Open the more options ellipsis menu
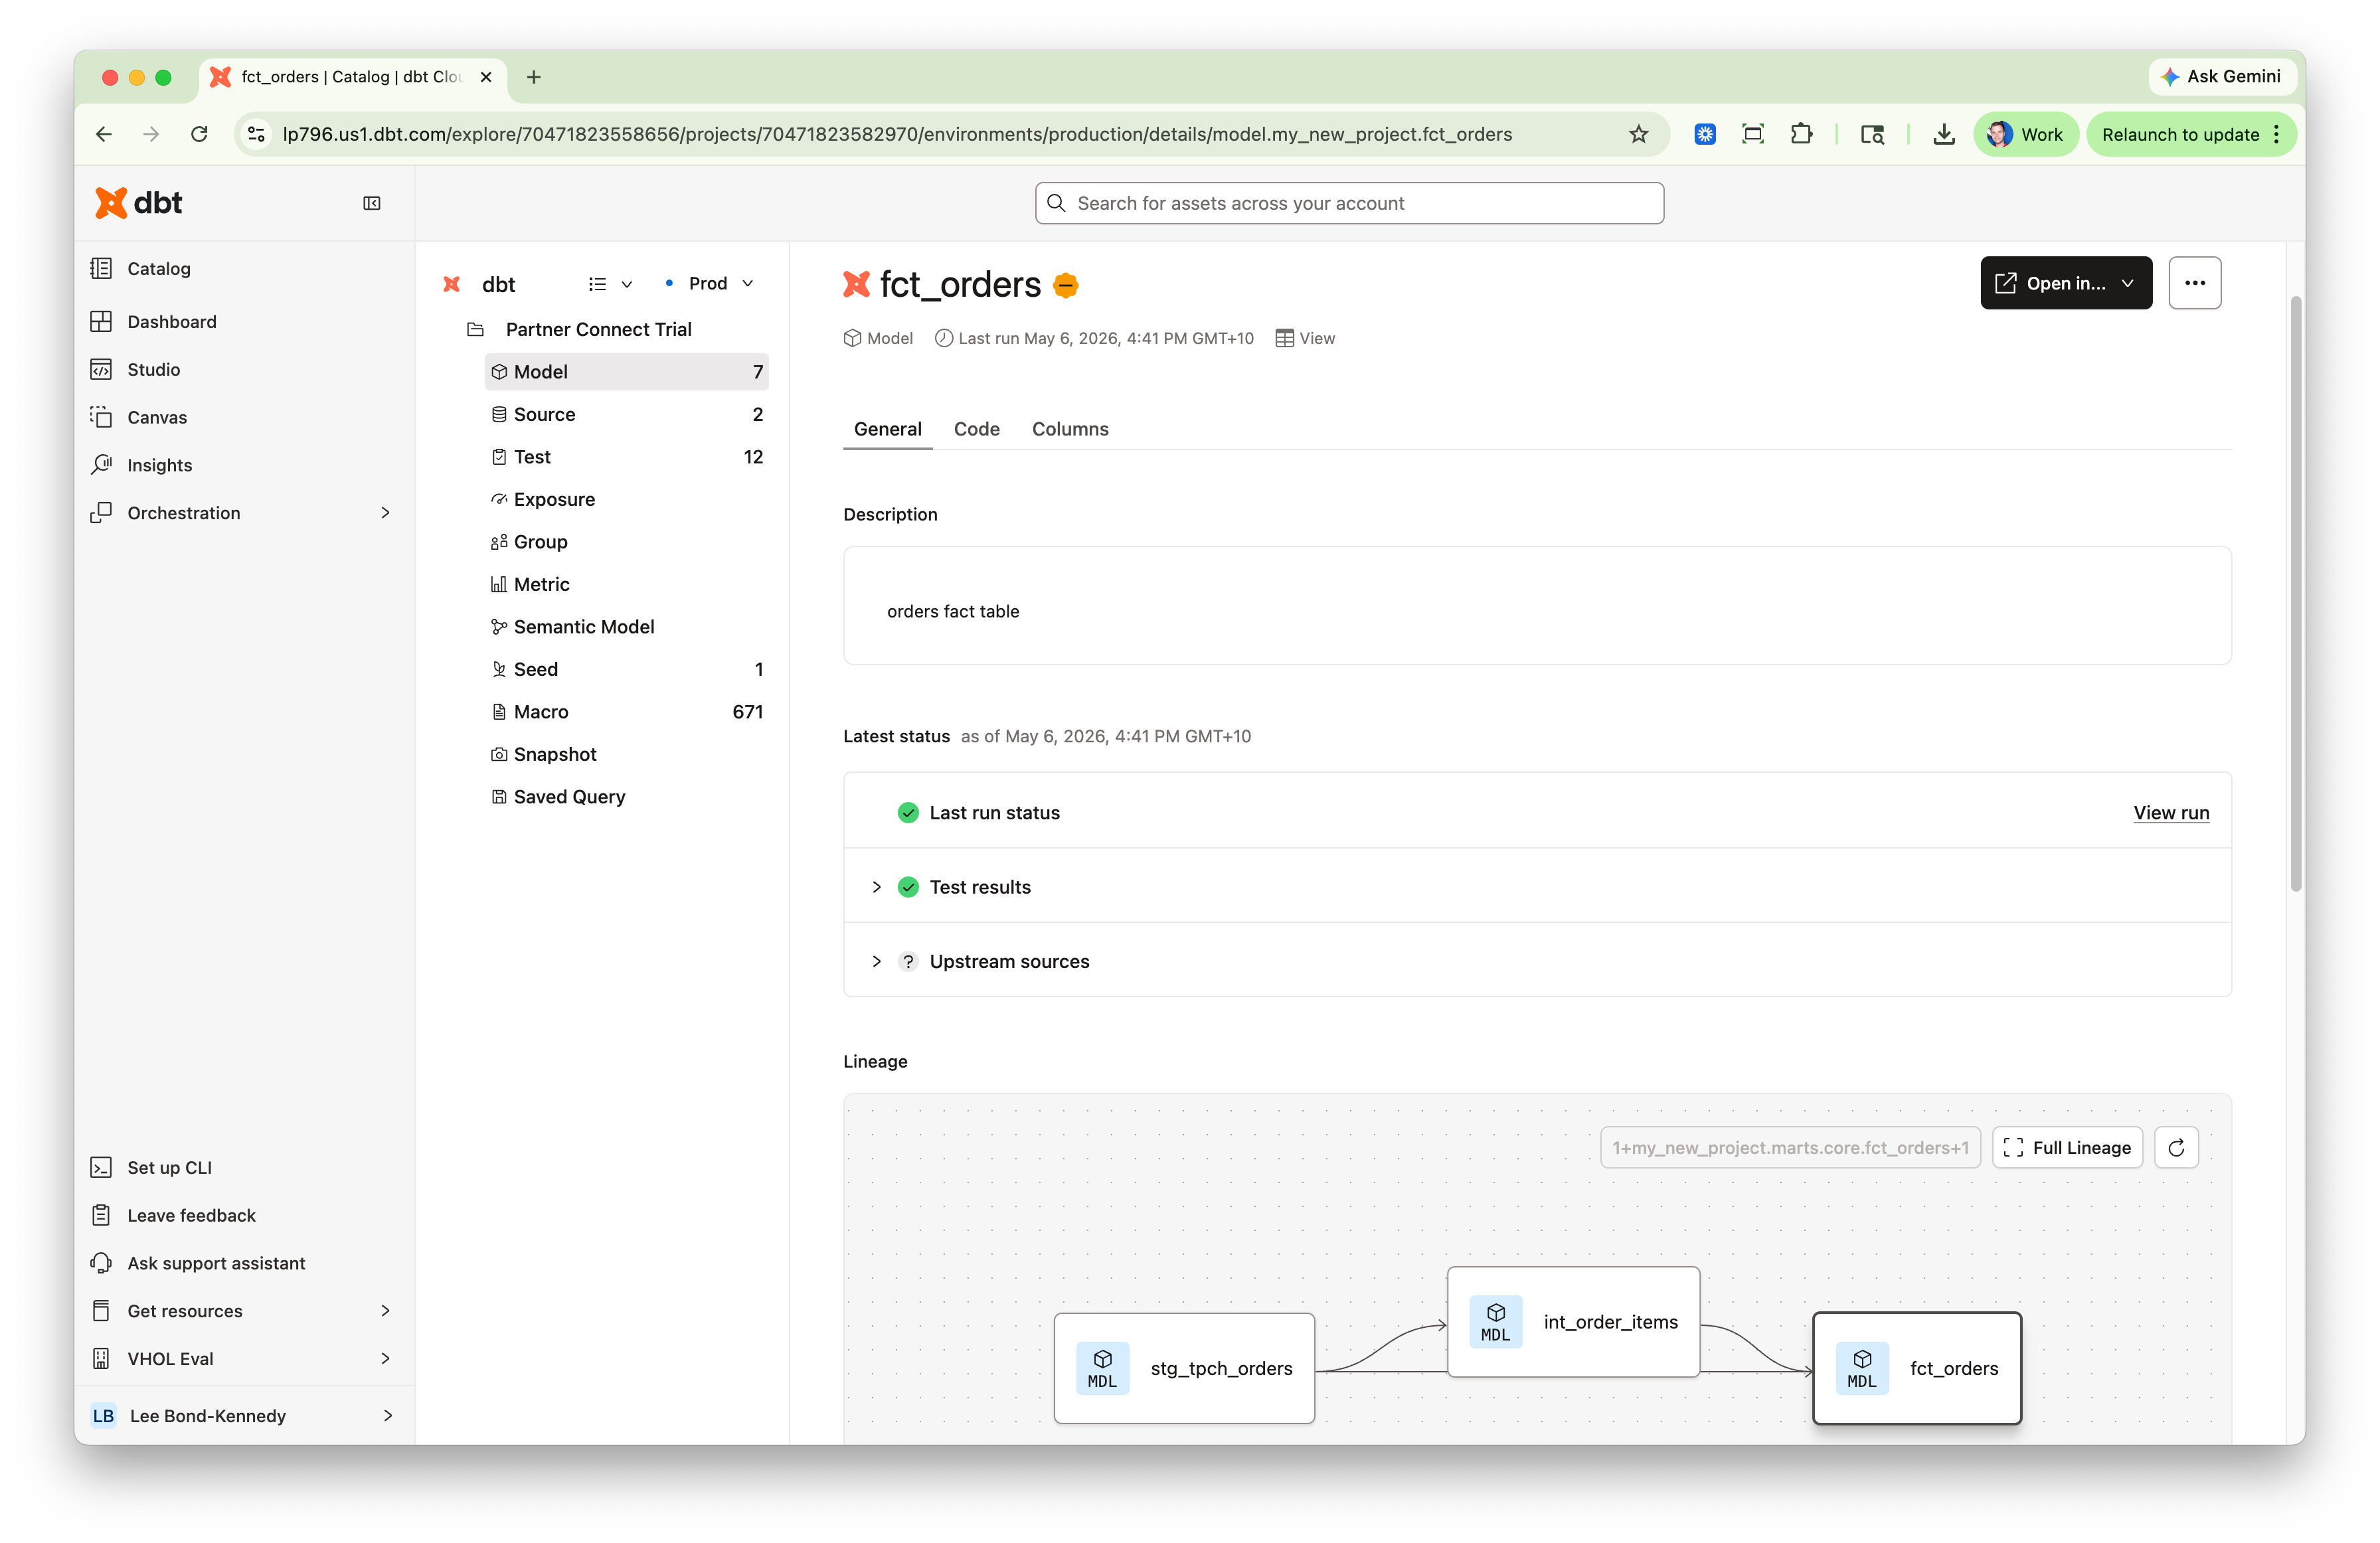Screen dimensions: 2380x1543 tap(2194, 283)
